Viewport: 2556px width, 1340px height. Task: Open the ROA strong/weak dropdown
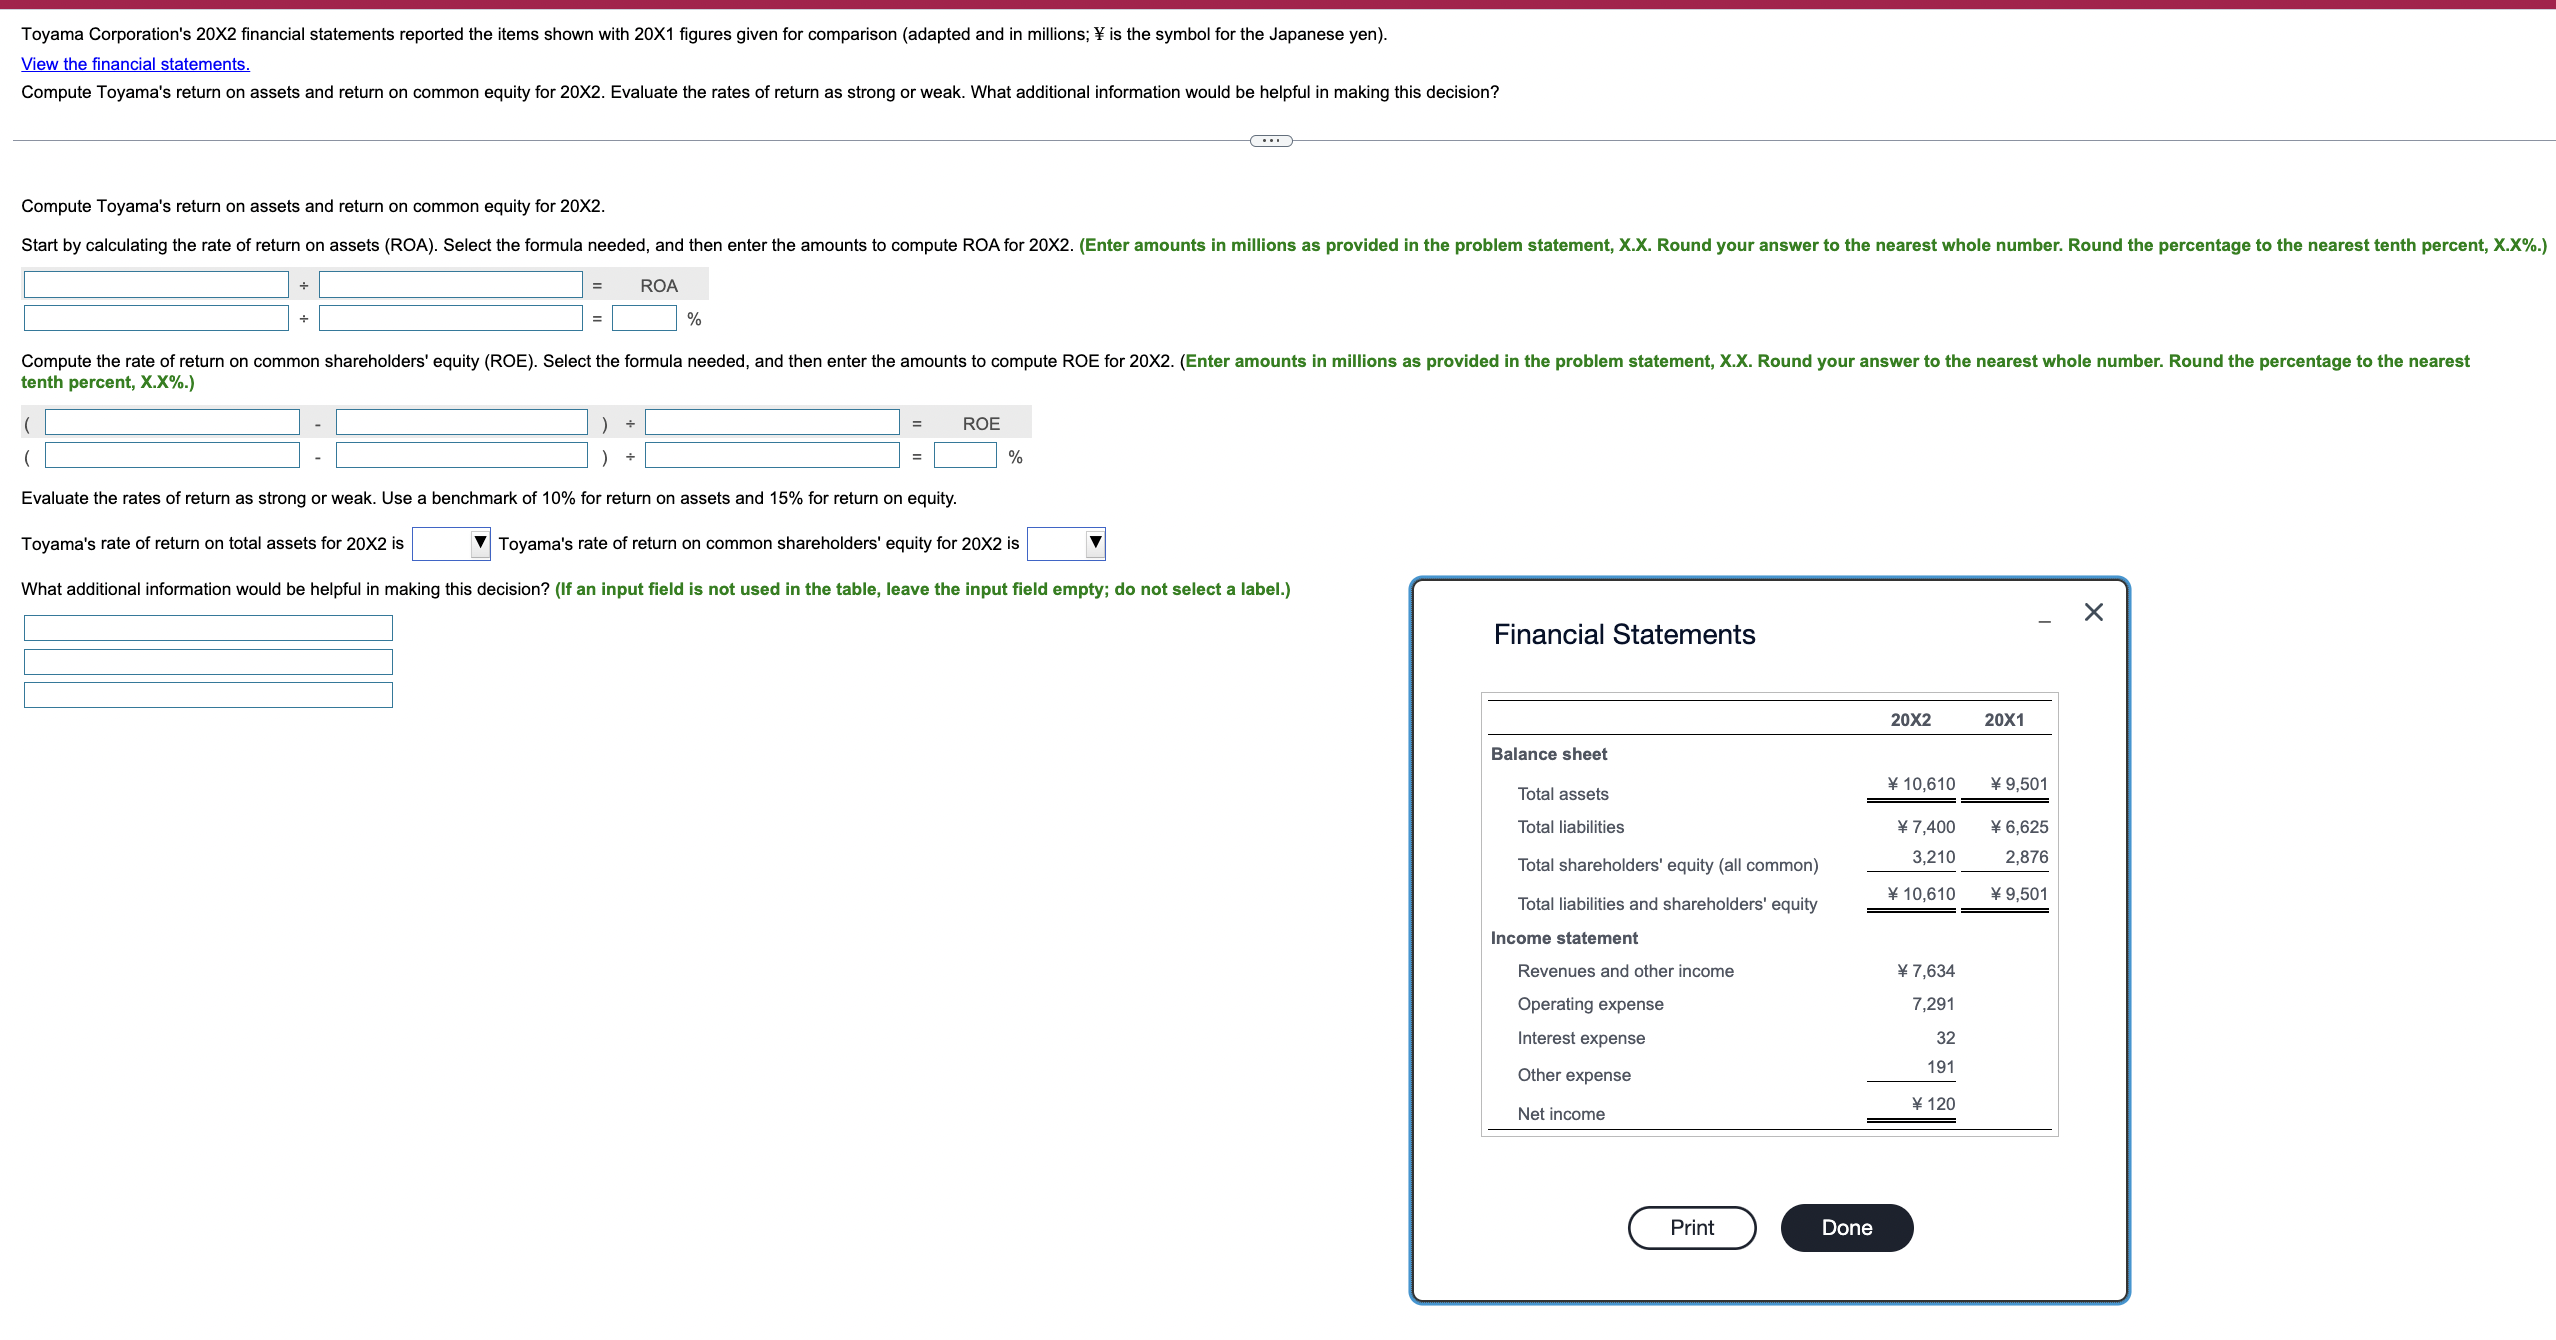[450, 543]
